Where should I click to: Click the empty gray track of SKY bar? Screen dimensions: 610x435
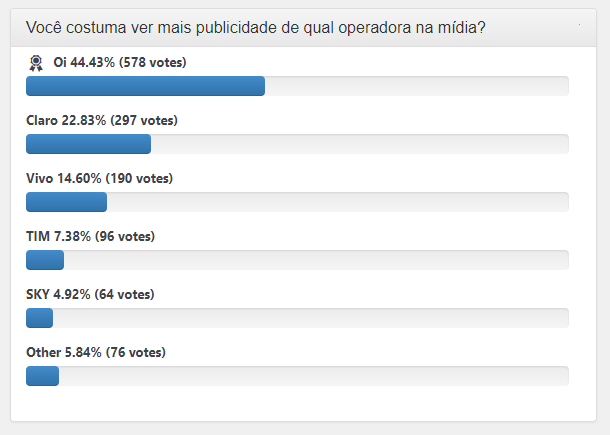point(310,318)
